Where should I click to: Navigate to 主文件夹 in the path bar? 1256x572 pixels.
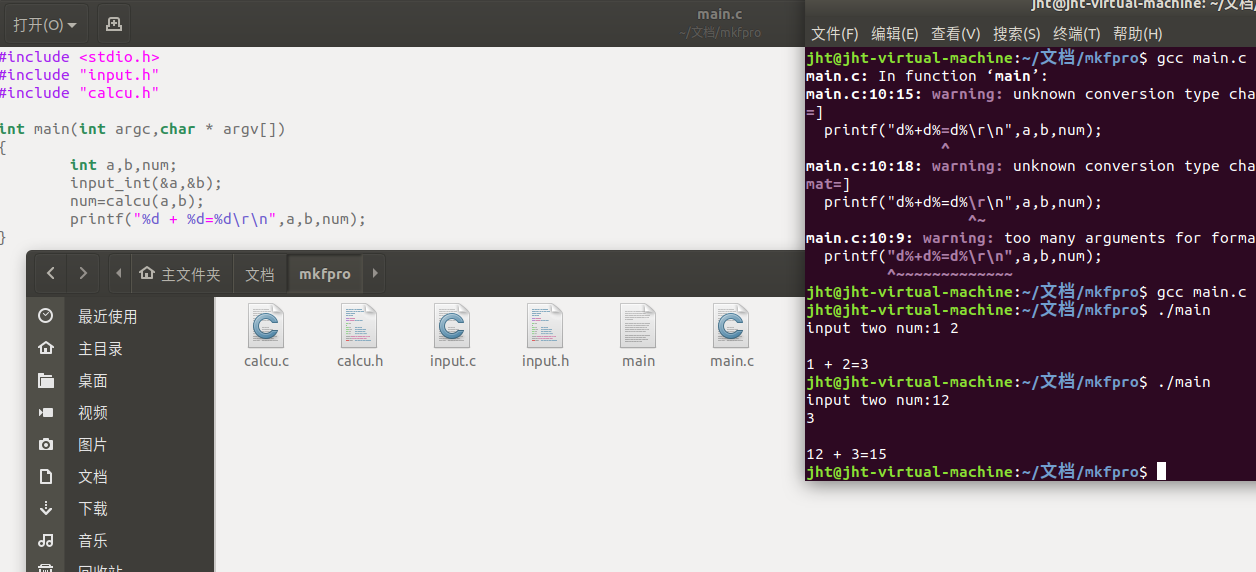click(x=180, y=273)
